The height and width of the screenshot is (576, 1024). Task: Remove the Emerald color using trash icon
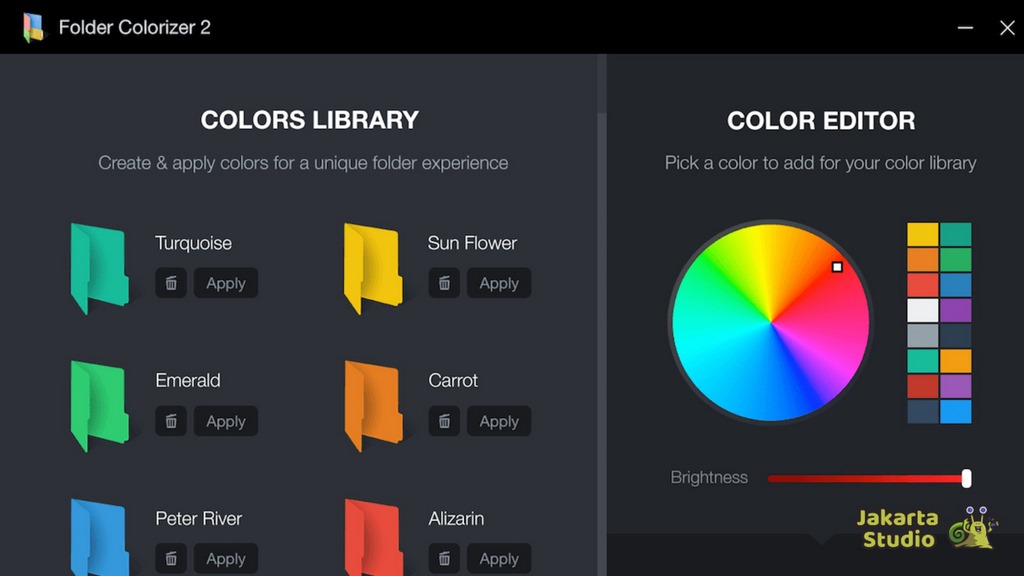pos(171,421)
